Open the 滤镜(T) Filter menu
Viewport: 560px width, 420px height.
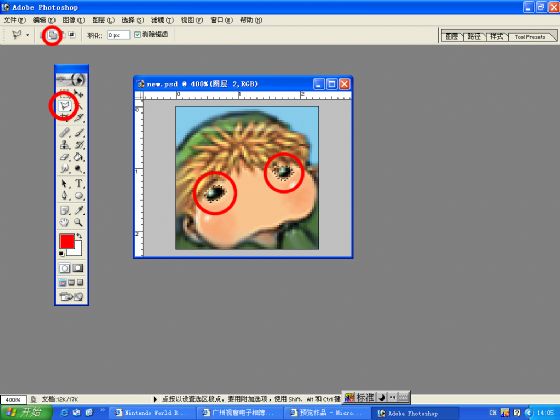(162, 20)
